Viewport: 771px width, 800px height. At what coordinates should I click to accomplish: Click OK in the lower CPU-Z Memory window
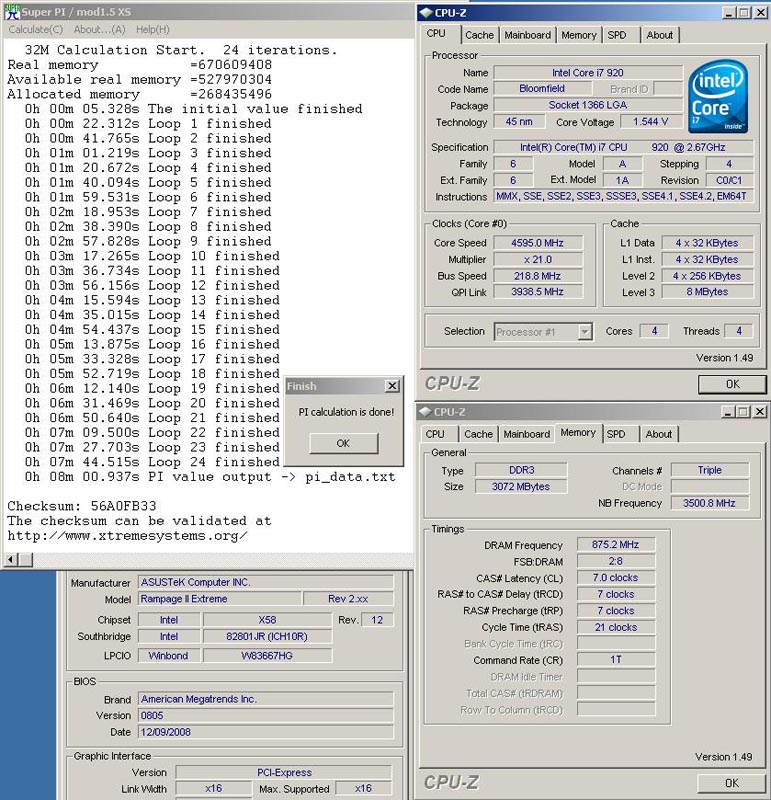[x=731, y=783]
